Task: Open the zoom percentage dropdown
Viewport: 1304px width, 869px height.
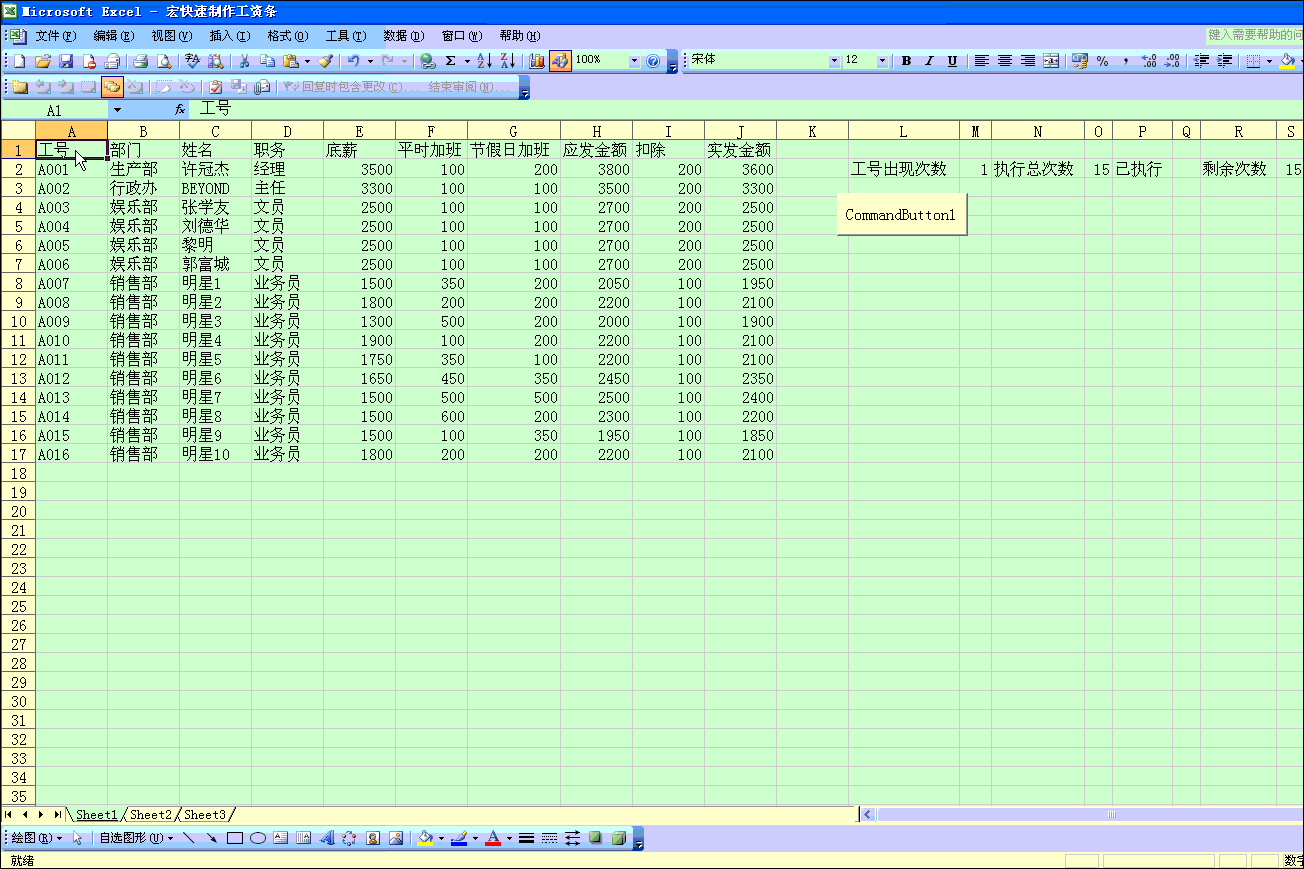Action: 634,61
